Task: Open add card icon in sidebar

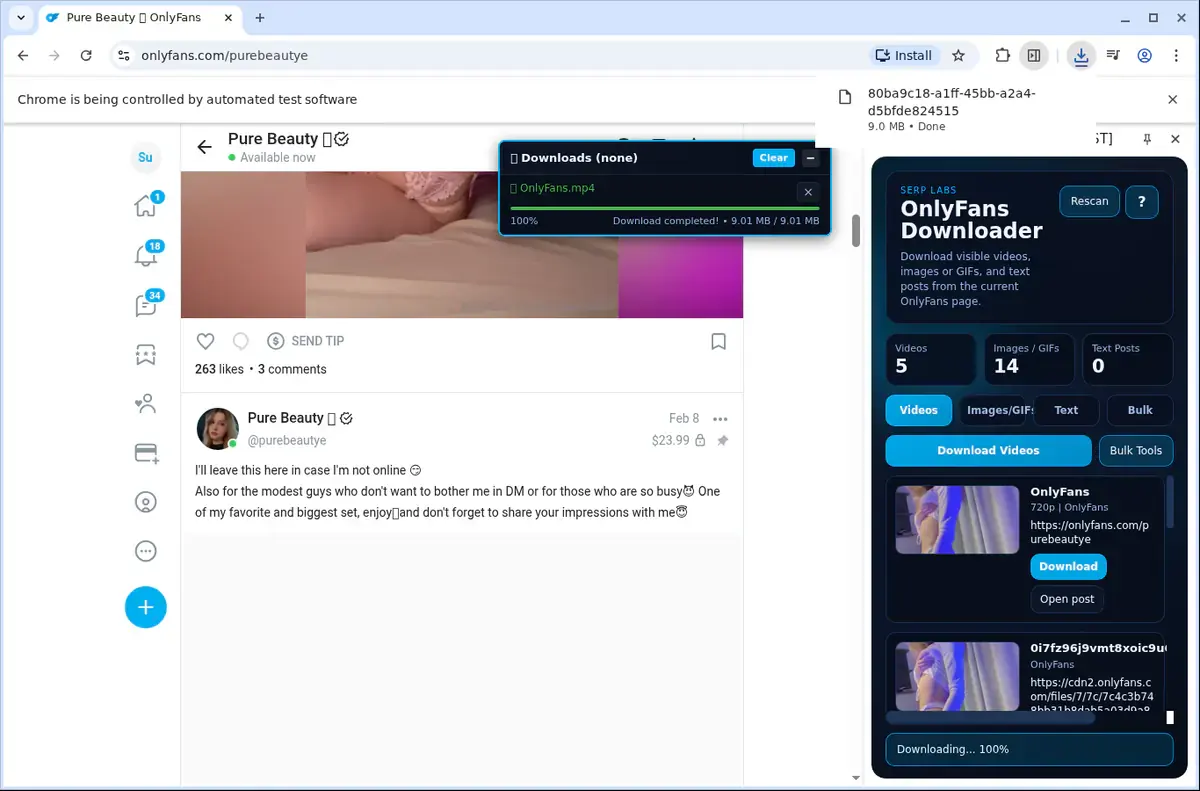Action: (x=146, y=453)
